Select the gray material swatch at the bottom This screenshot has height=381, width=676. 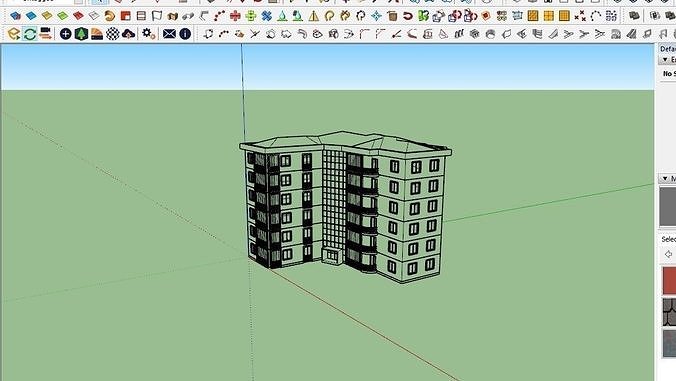coord(669,344)
